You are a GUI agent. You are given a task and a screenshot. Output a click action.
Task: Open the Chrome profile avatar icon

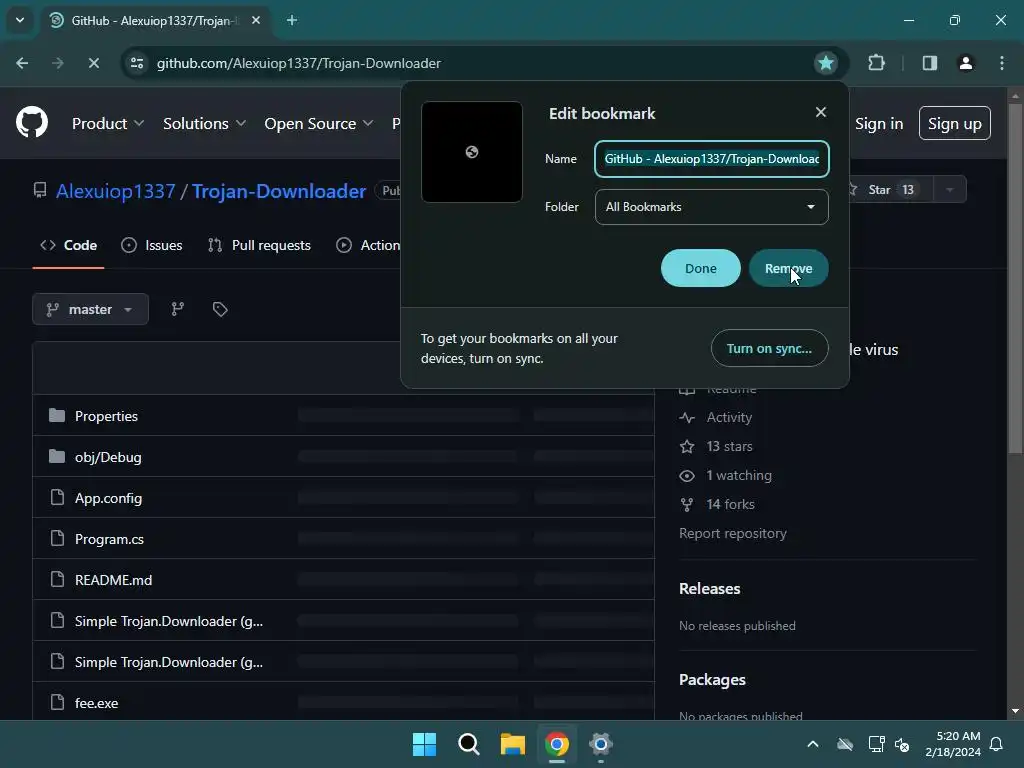click(x=965, y=63)
